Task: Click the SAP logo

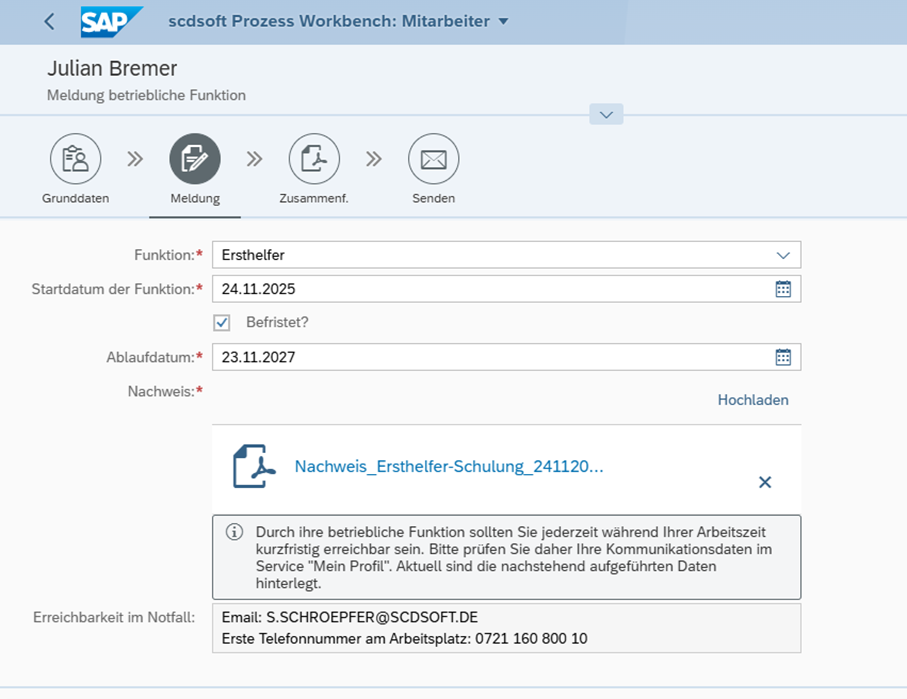Action: pyautogui.click(x=111, y=21)
